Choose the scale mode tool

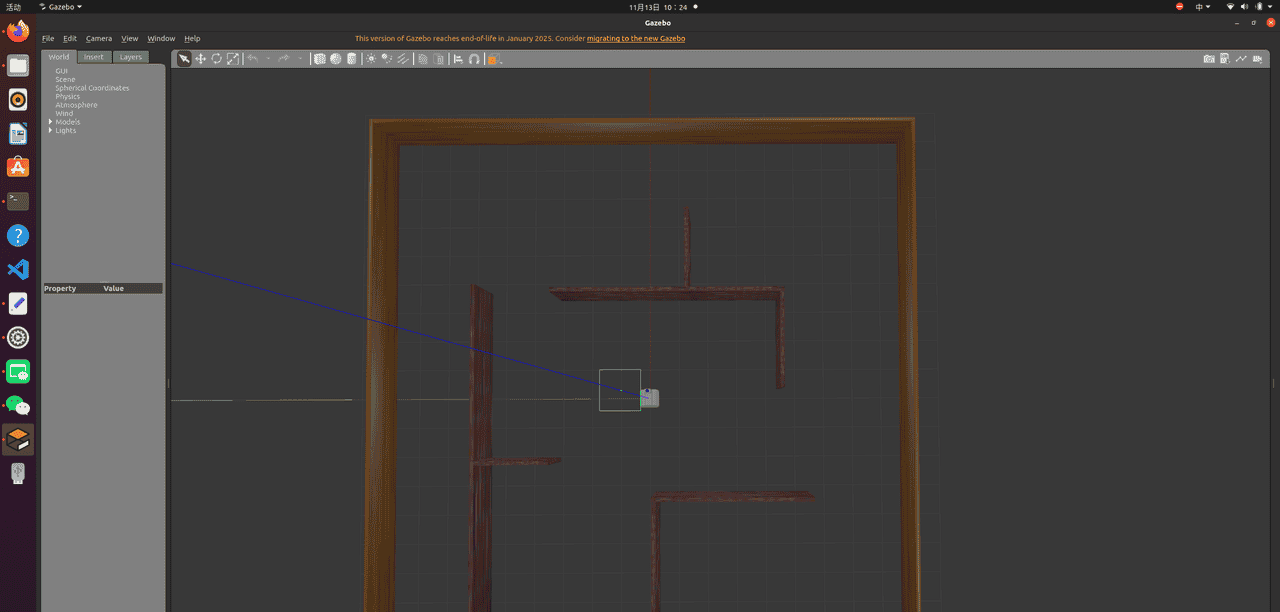pyautogui.click(x=233, y=59)
